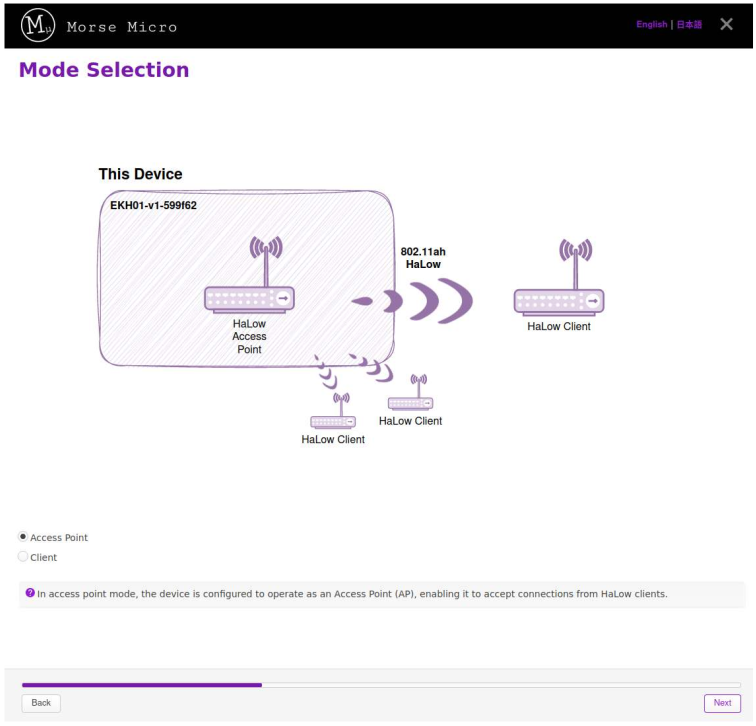Switch language to English
This screenshot has width=756, height=726.
[x=651, y=25]
